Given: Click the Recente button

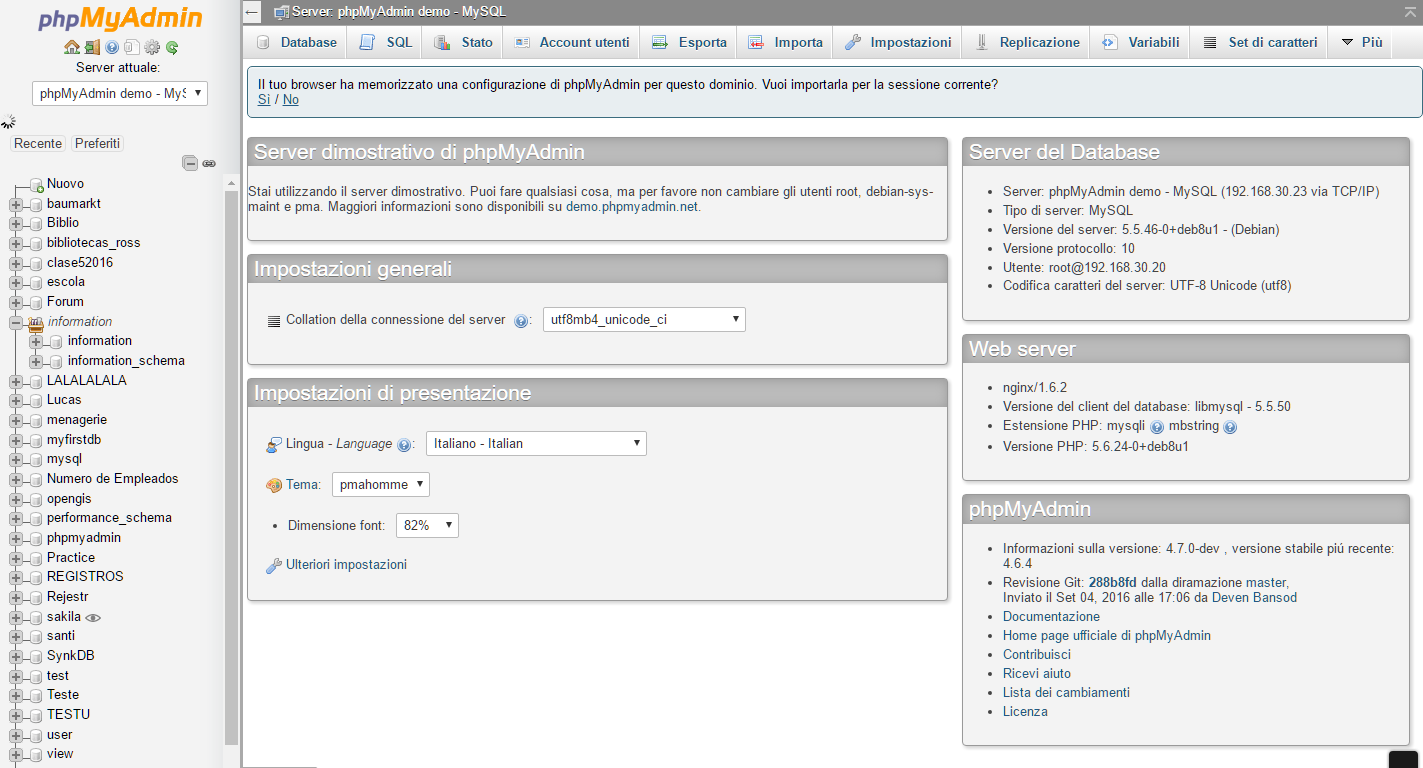Looking at the screenshot, I should (x=38, y=144).
